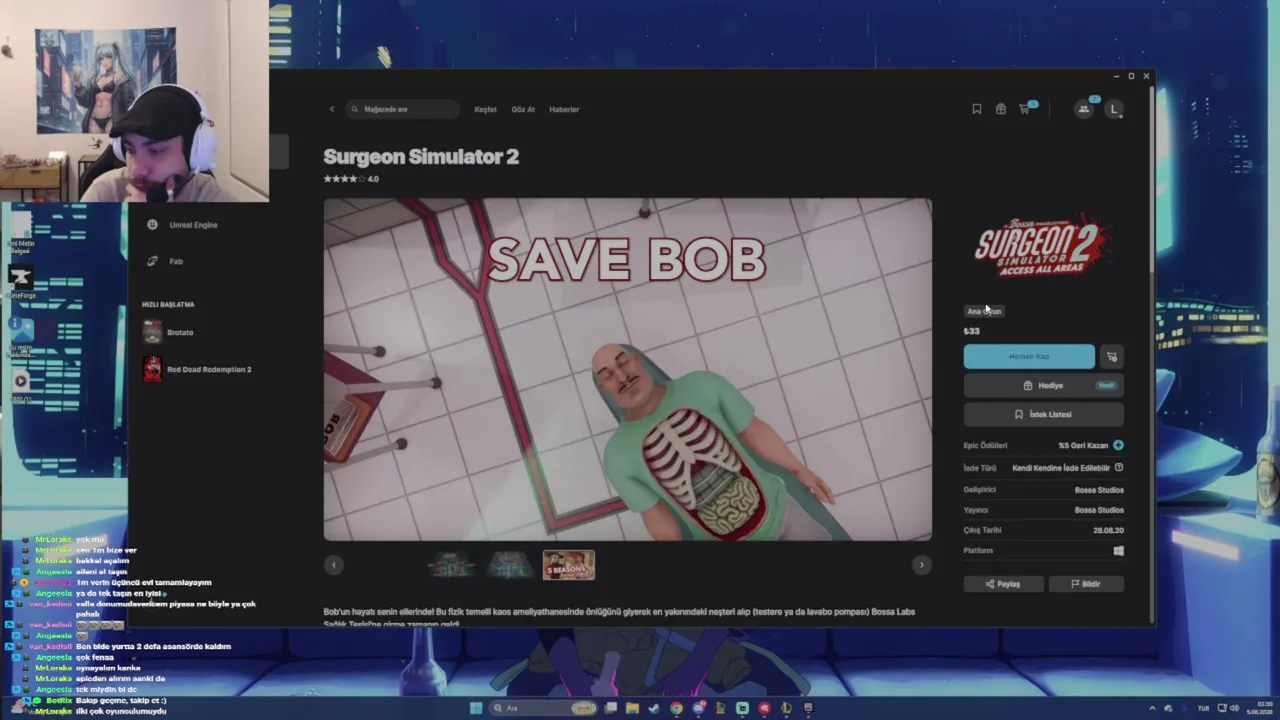Add Surgeon Simulator 2 to cart icon
Screen dimensions: 1280x720
(1112, 356)
